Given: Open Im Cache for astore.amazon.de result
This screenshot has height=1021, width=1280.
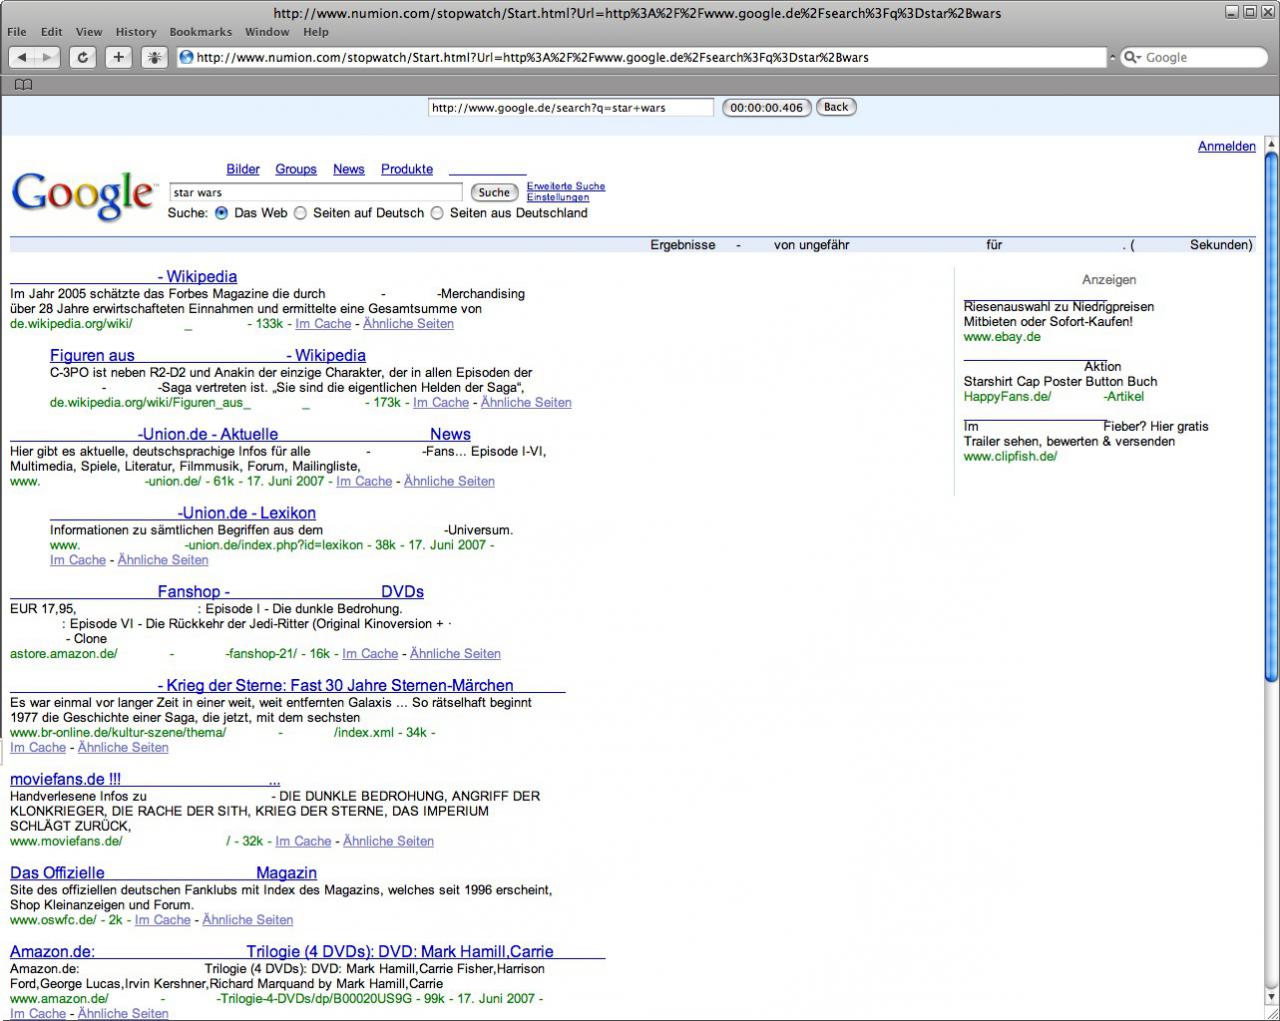Looking at the screenshot, I should coord(370,654).
